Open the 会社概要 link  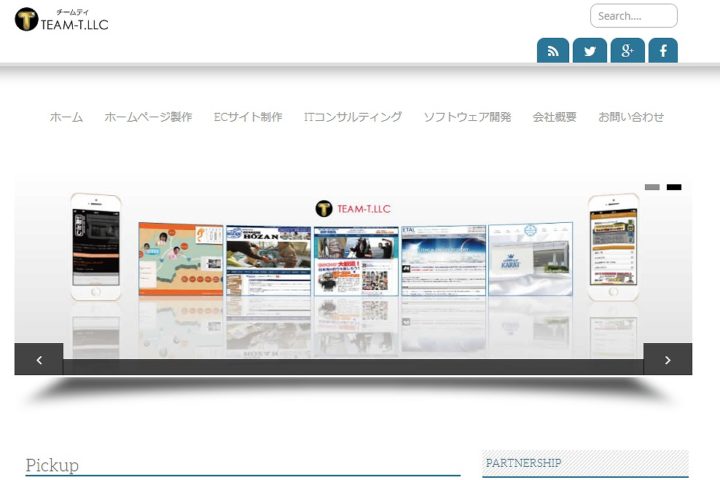click(555, 117)
